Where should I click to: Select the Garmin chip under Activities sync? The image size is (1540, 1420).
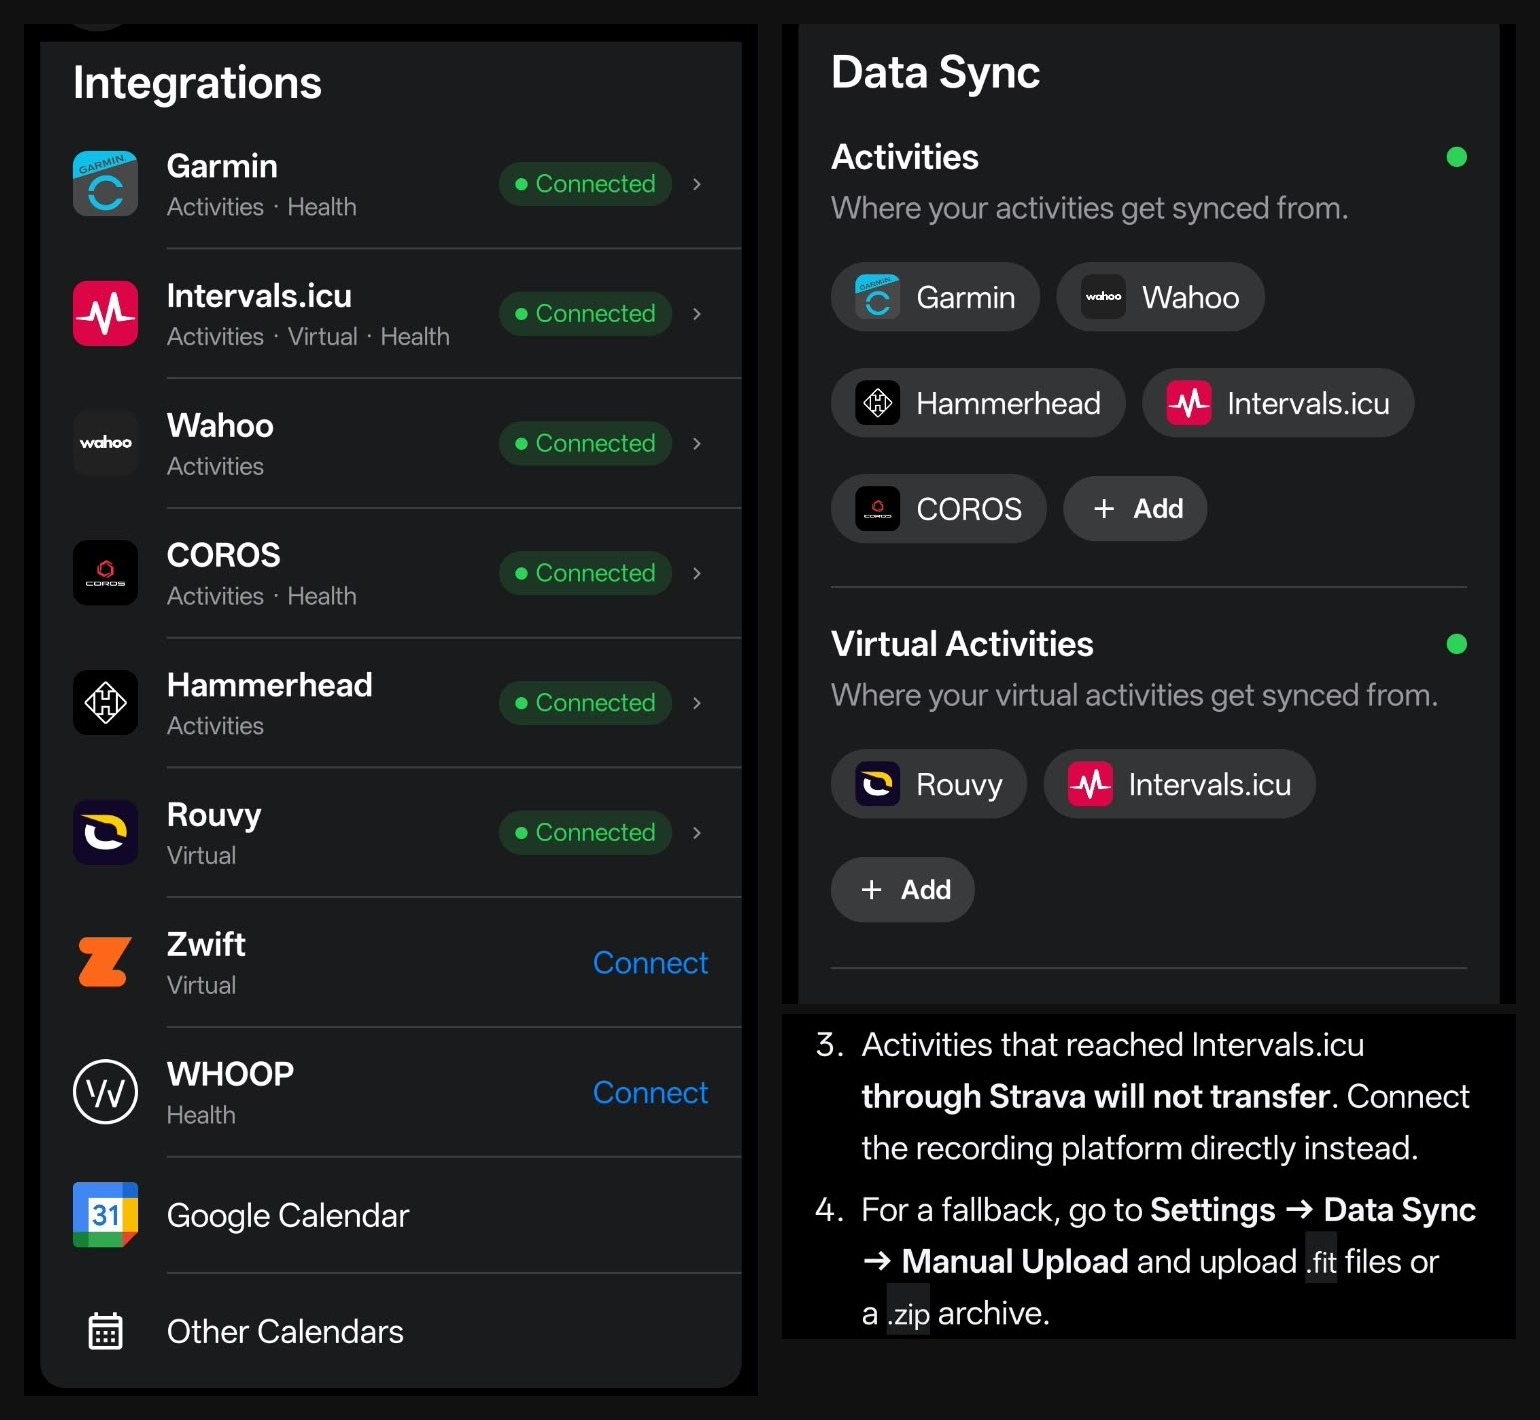pos(935,297)
